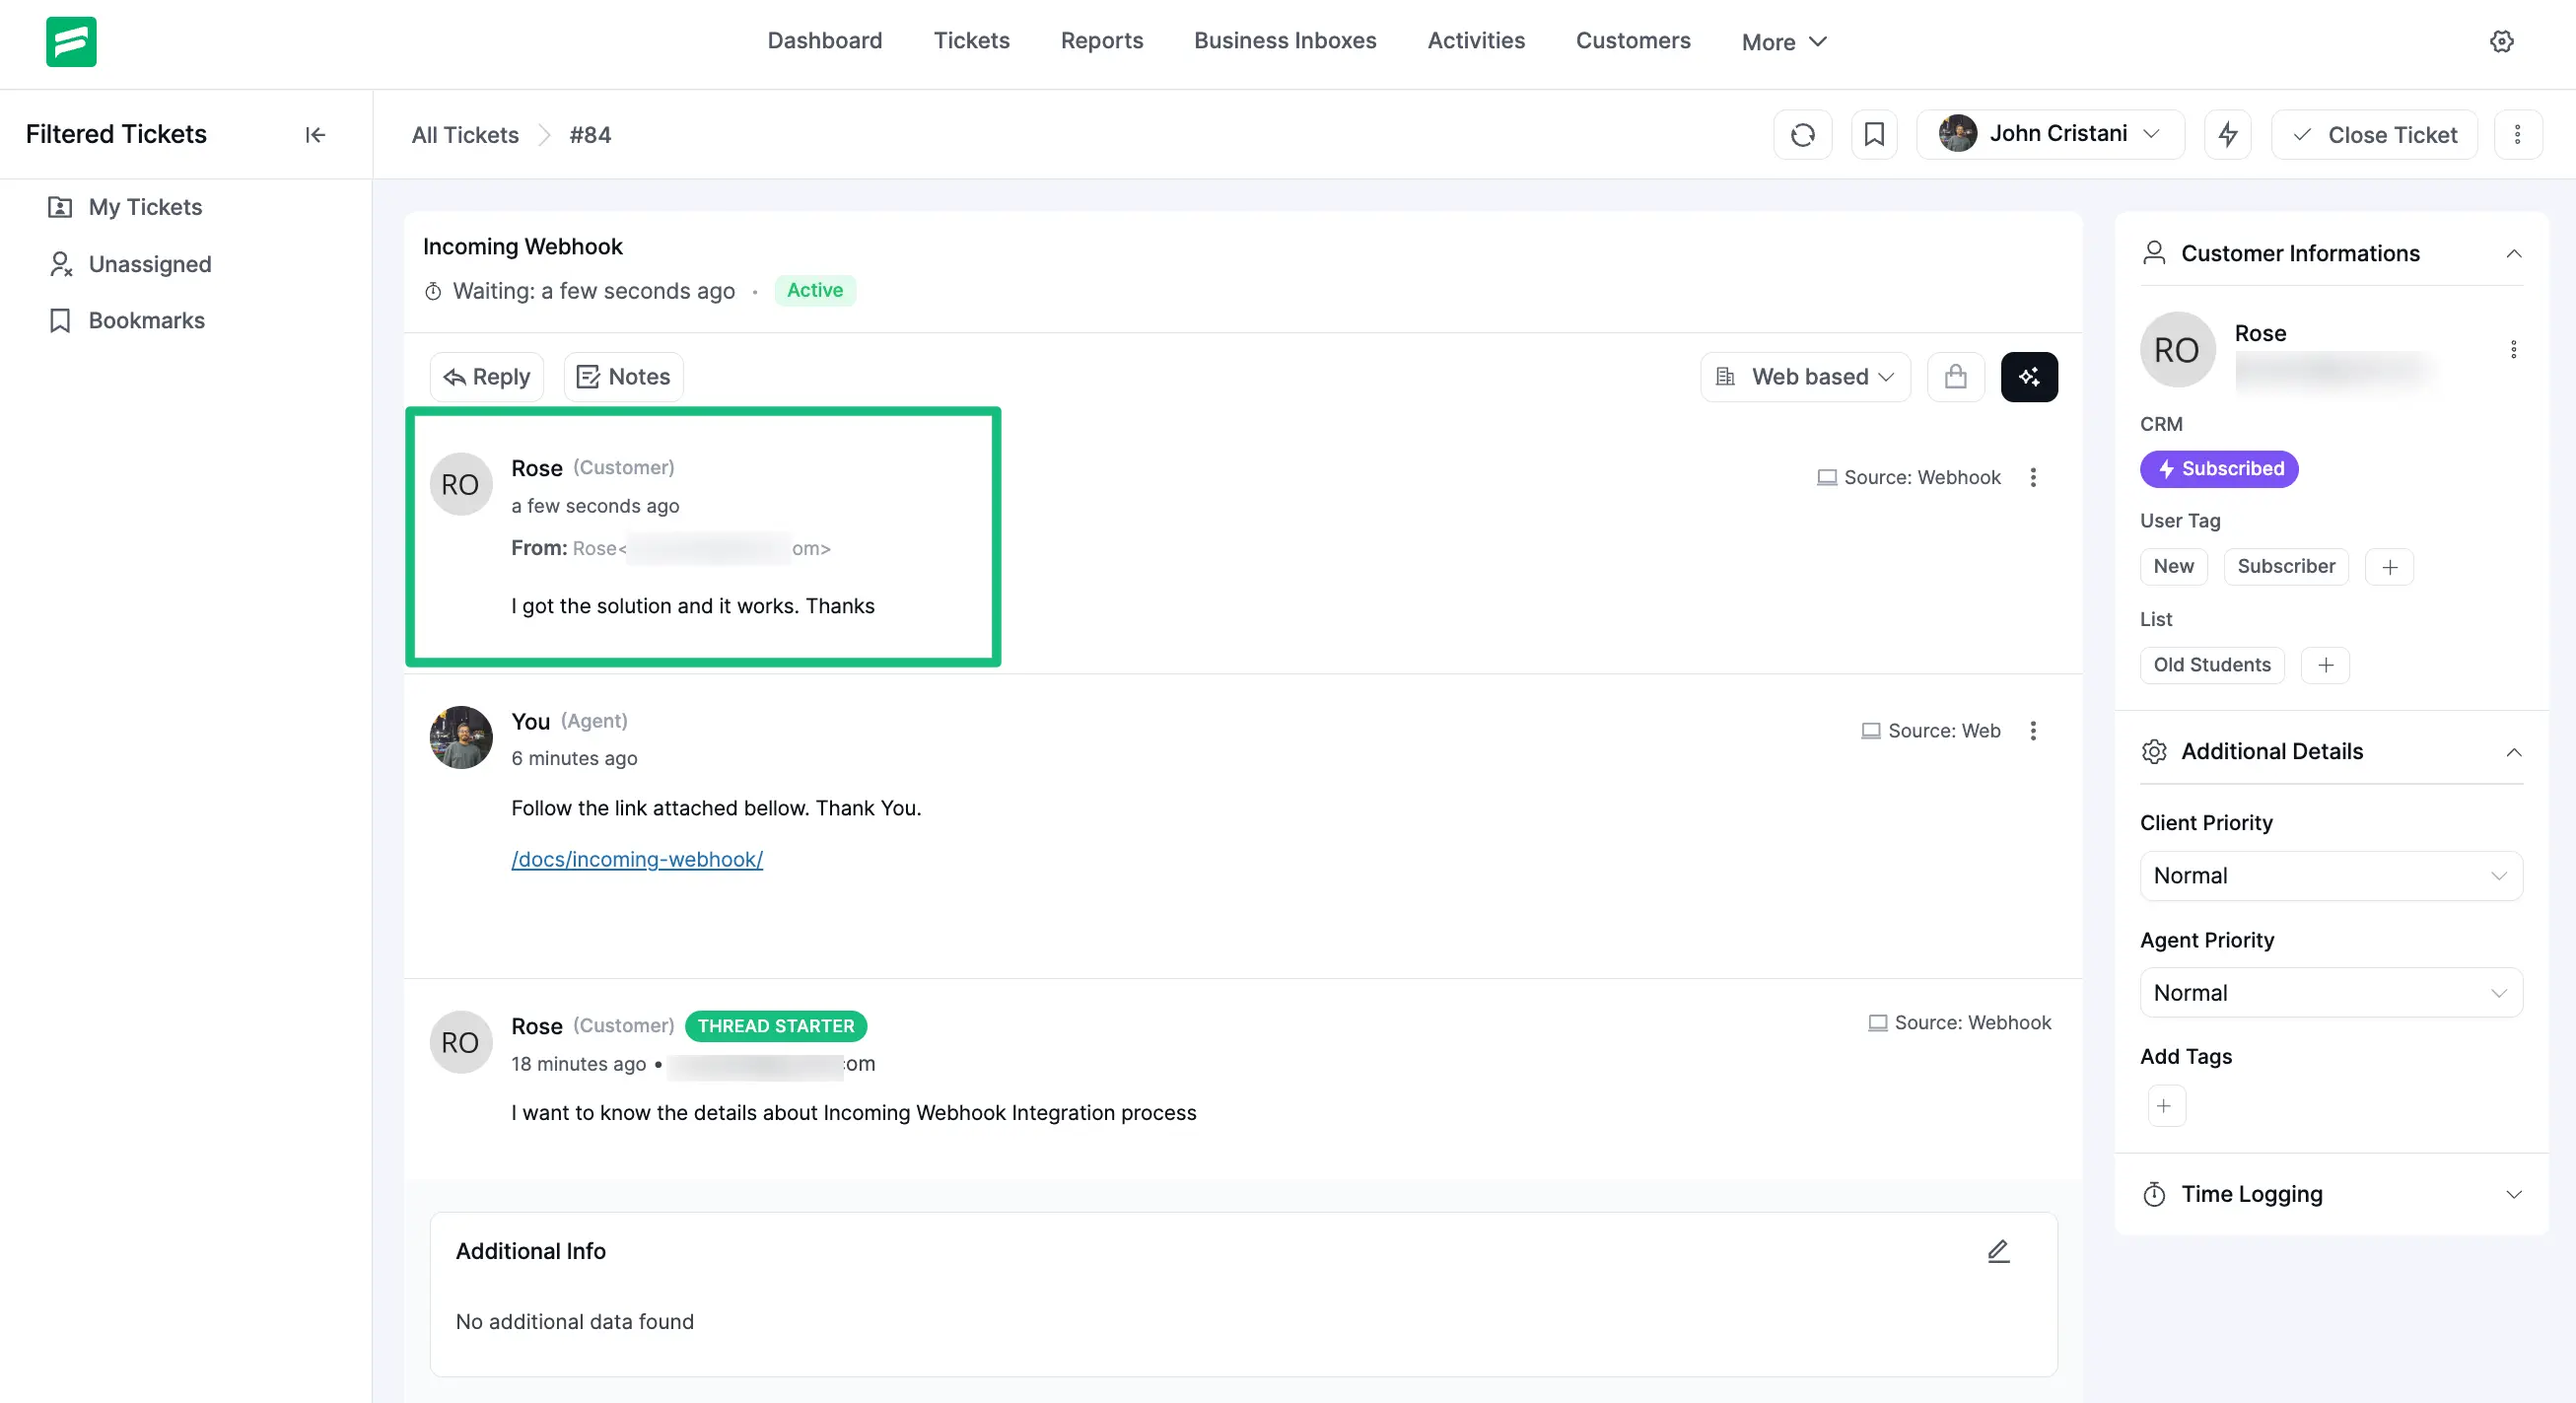Open the settings gear in top right

[x=2502, y=41]
